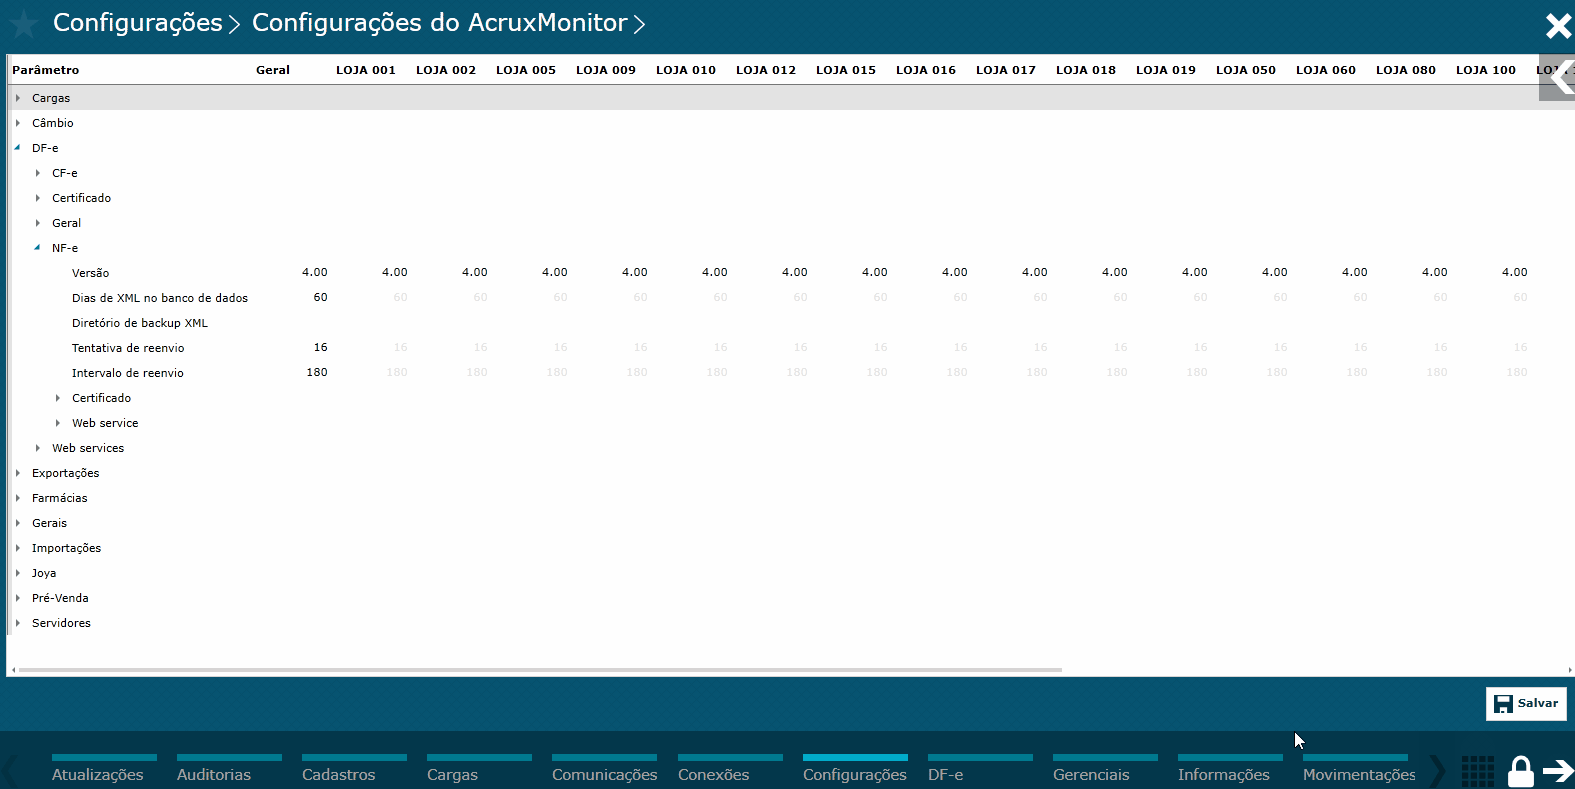Screen dimensions: 1575x789
Task: Click the Geral column header
Action: tap(273, 70)
